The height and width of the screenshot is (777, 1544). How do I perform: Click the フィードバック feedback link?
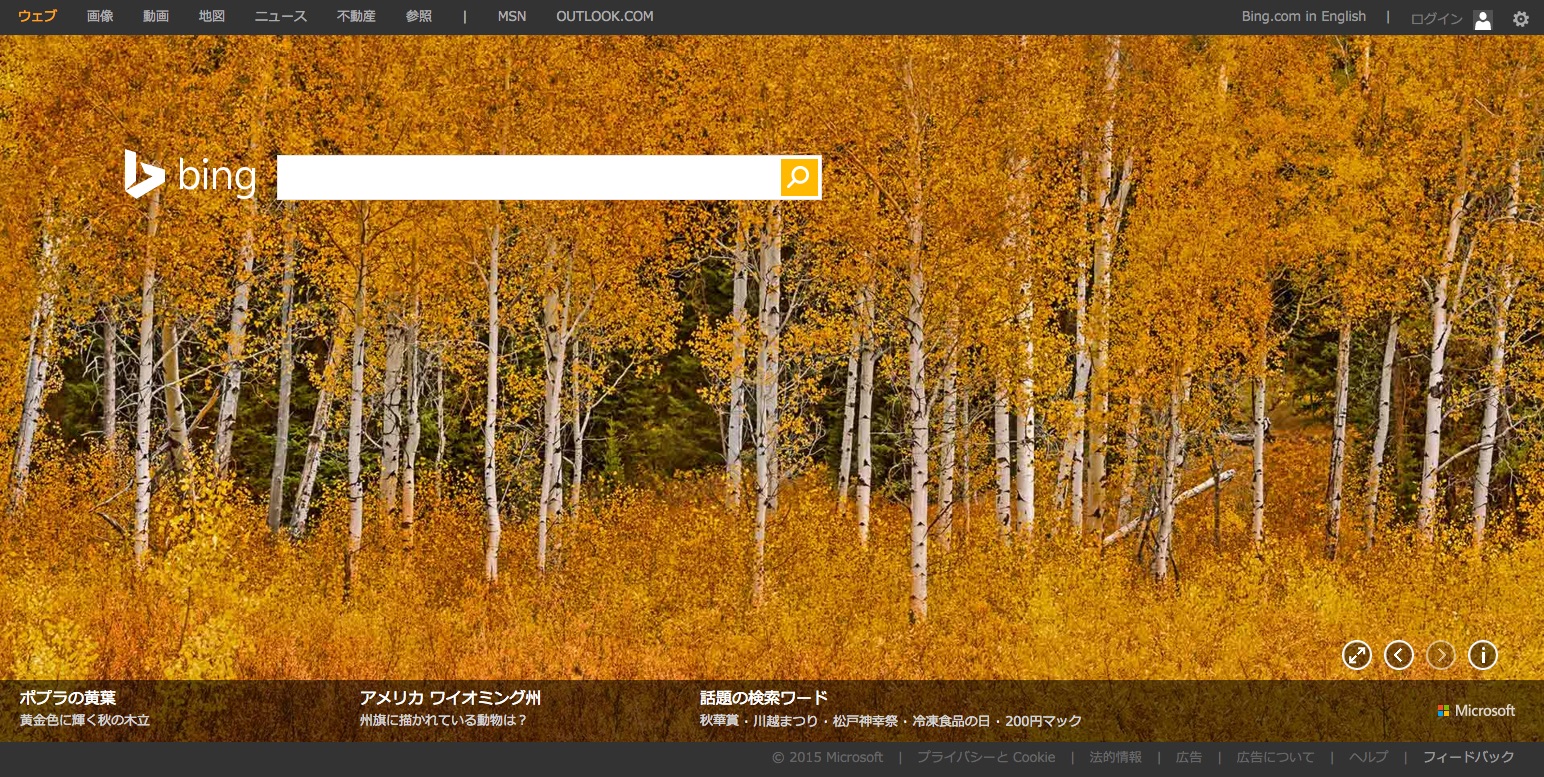(x=1468, y=757)
